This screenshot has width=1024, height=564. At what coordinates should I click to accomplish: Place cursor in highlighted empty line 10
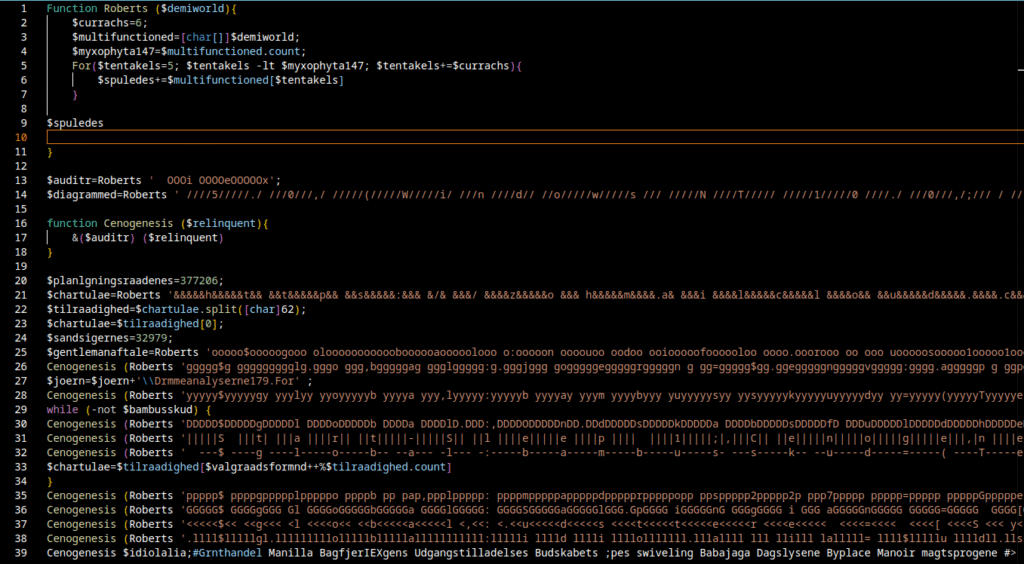tap(500, 137)
